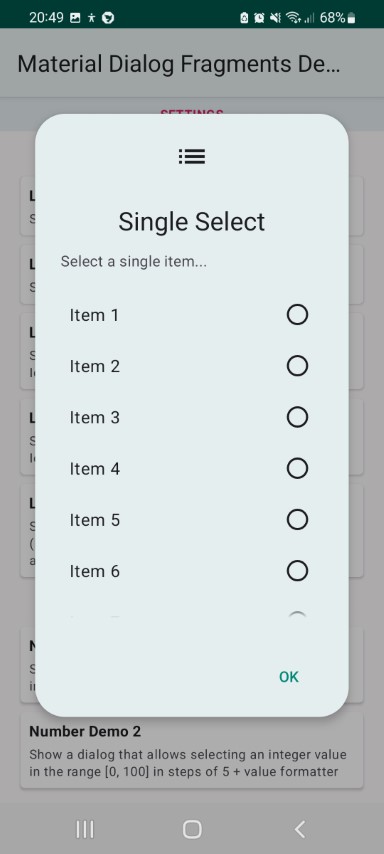Image resolution: width=384 pixels, height=854 pixels.
Task: Select the Item 3 radio button
Action: click(297, 417)
